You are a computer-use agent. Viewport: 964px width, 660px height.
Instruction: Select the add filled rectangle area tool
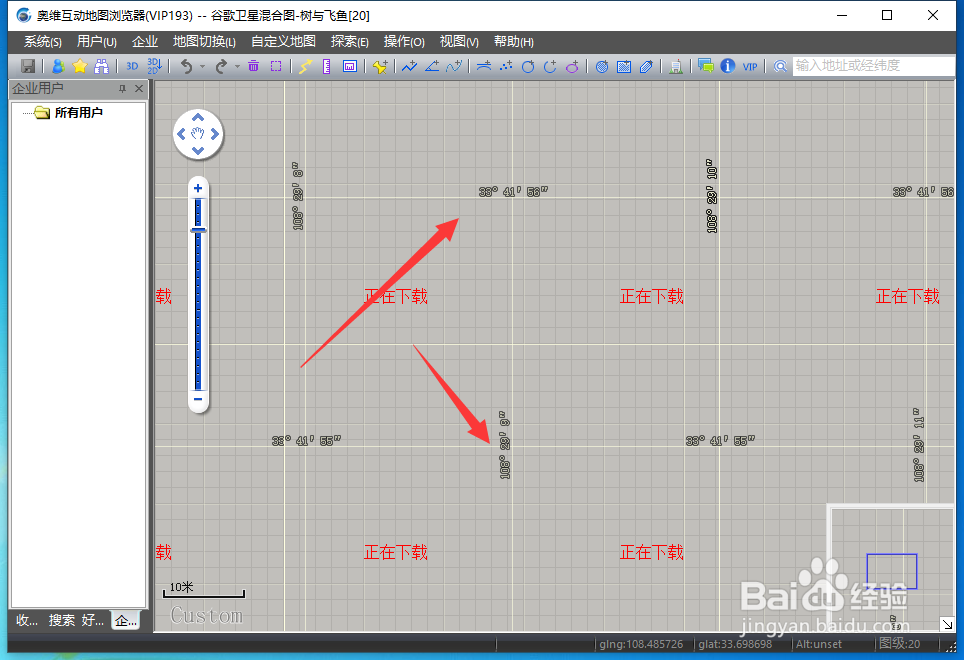(x=624, y=66)
